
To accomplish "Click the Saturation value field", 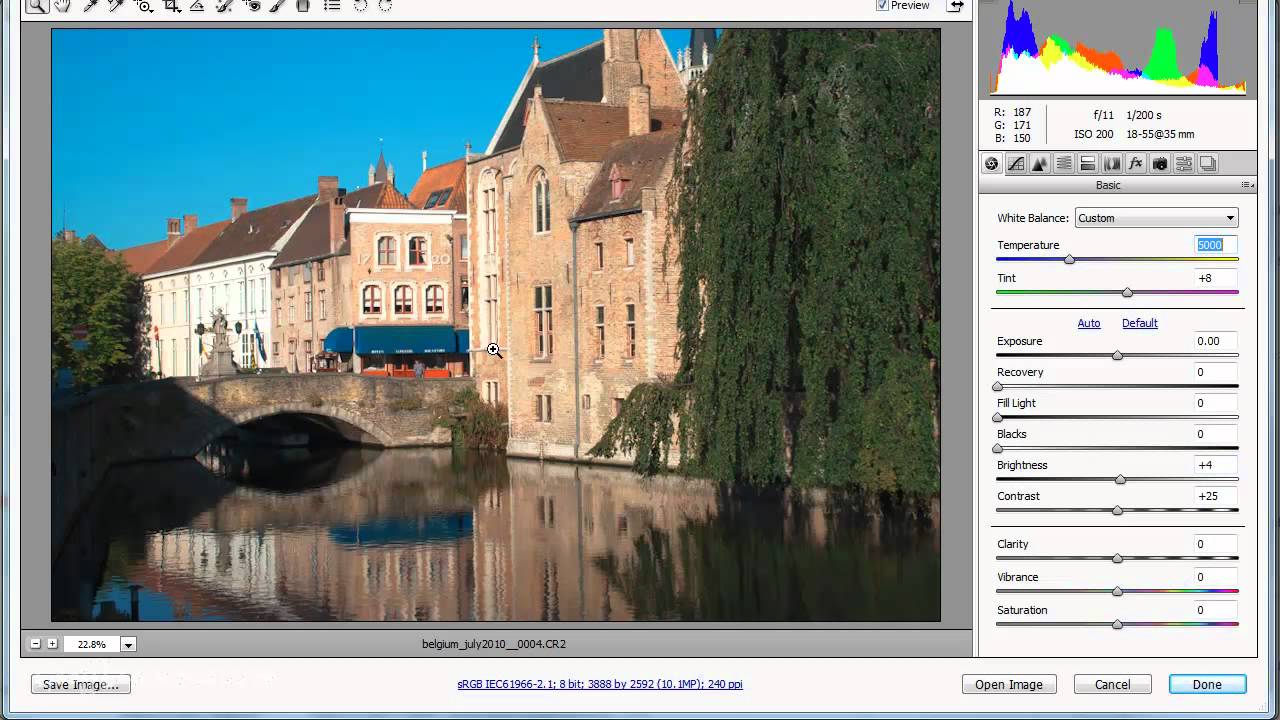I will [x=1216, y=610].
